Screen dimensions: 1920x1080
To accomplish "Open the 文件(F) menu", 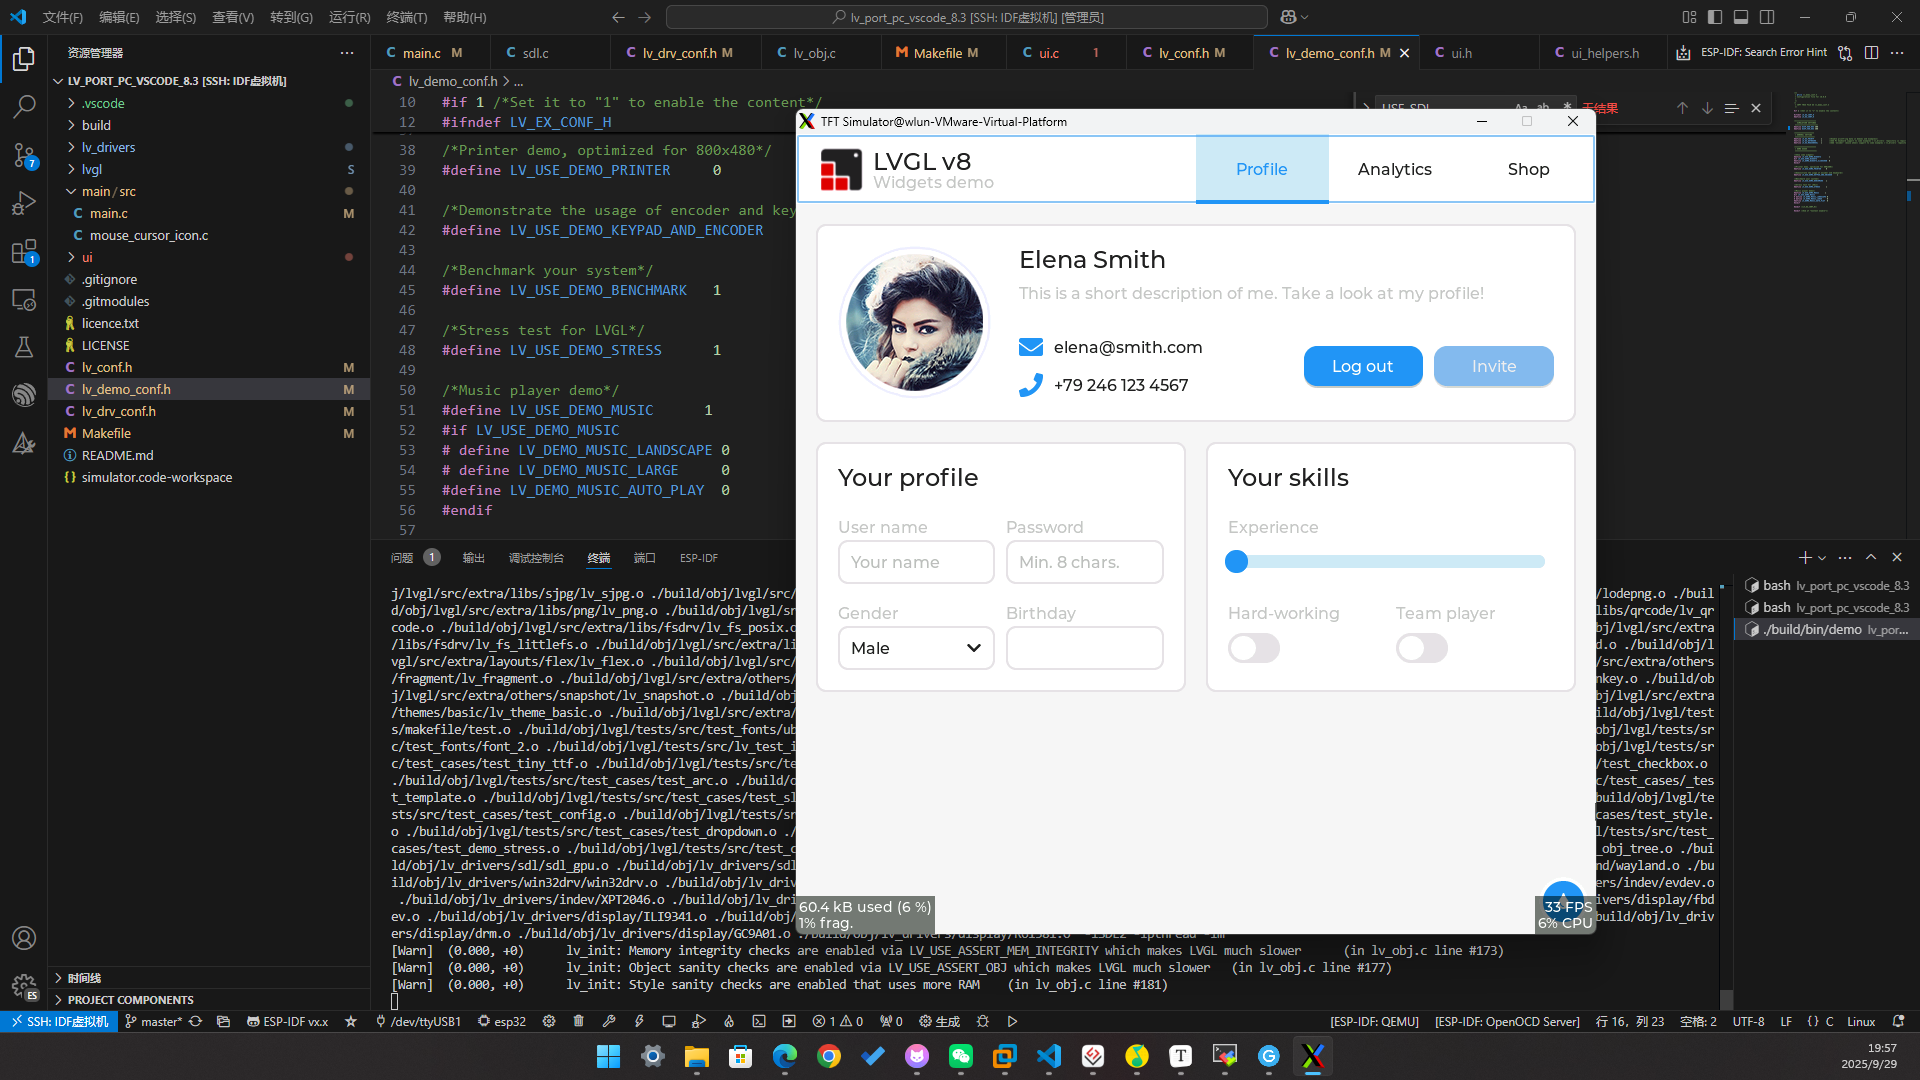I will point(63,17).
